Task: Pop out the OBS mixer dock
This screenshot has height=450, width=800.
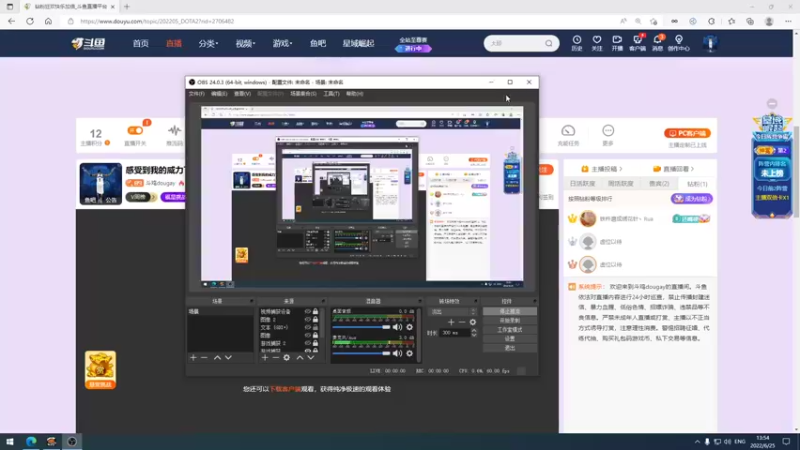Action: tap(419, 301)
